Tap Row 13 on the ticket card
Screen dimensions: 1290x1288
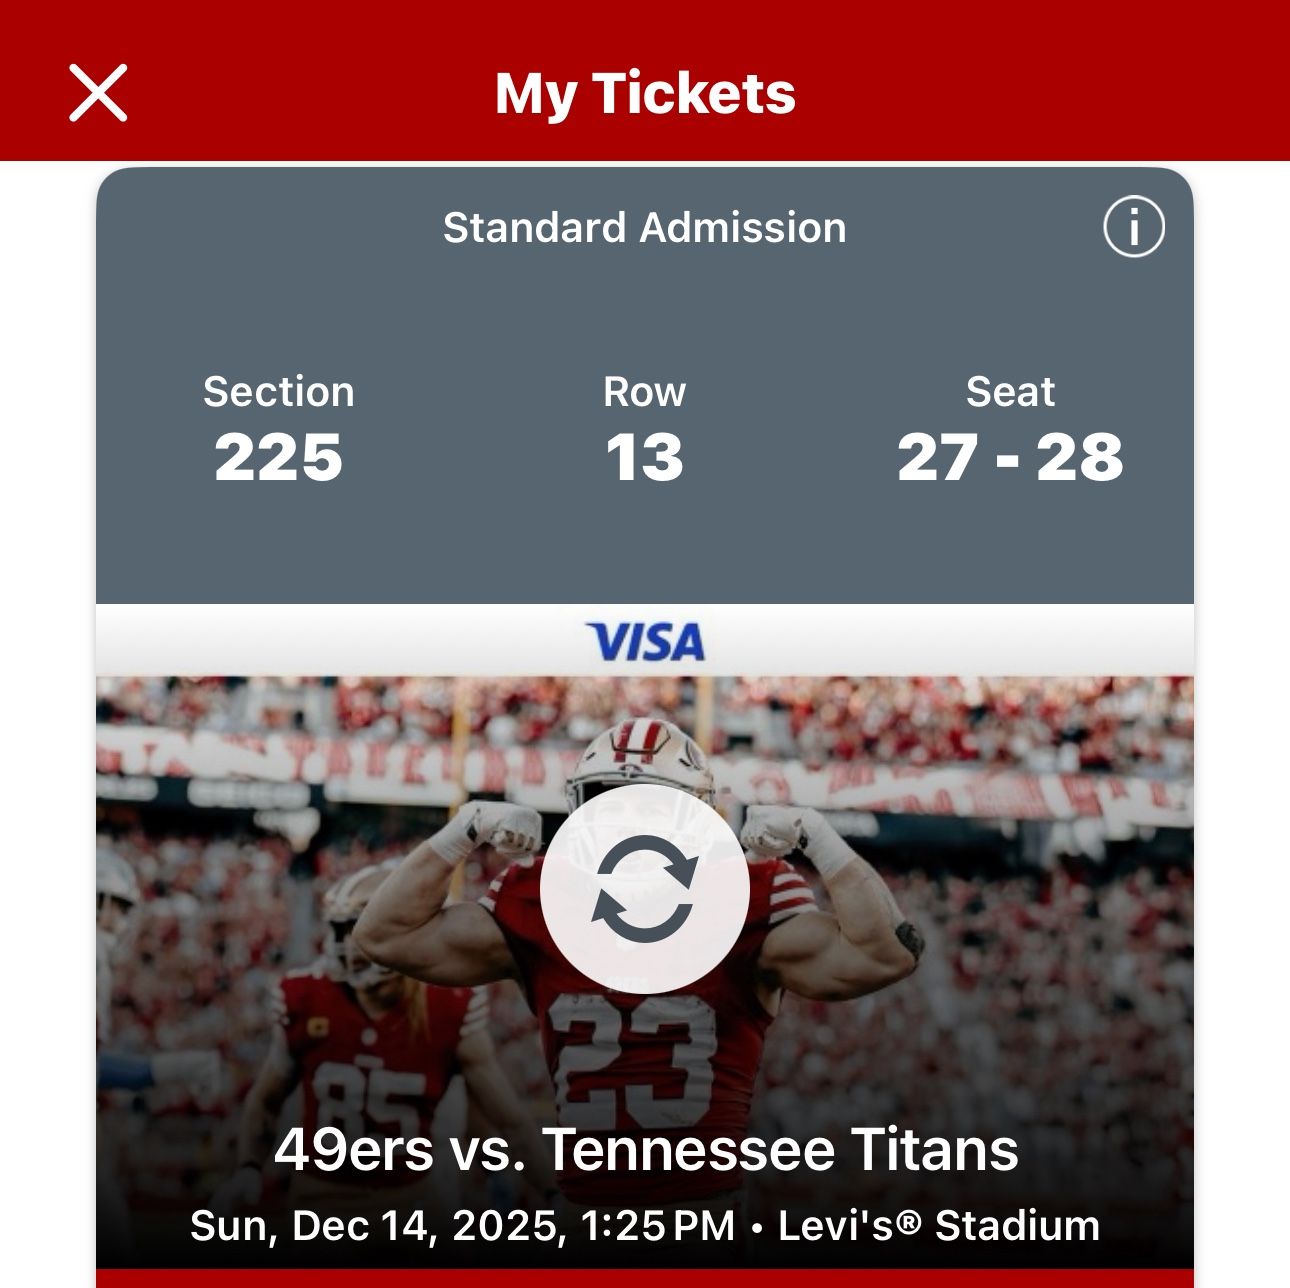point(646,430)
